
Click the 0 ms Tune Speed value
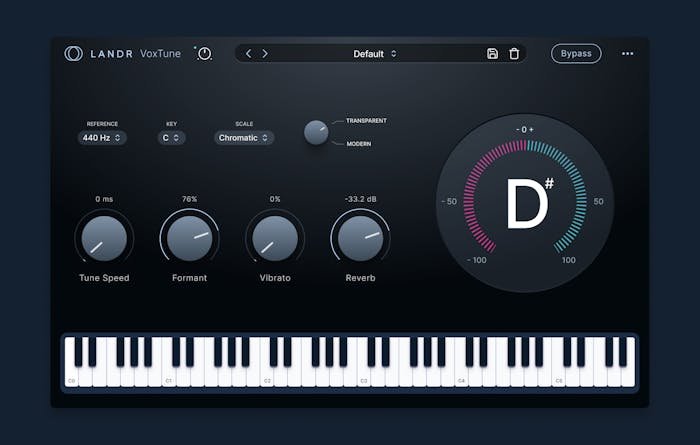pyautogui.click(x=104, y=199)
